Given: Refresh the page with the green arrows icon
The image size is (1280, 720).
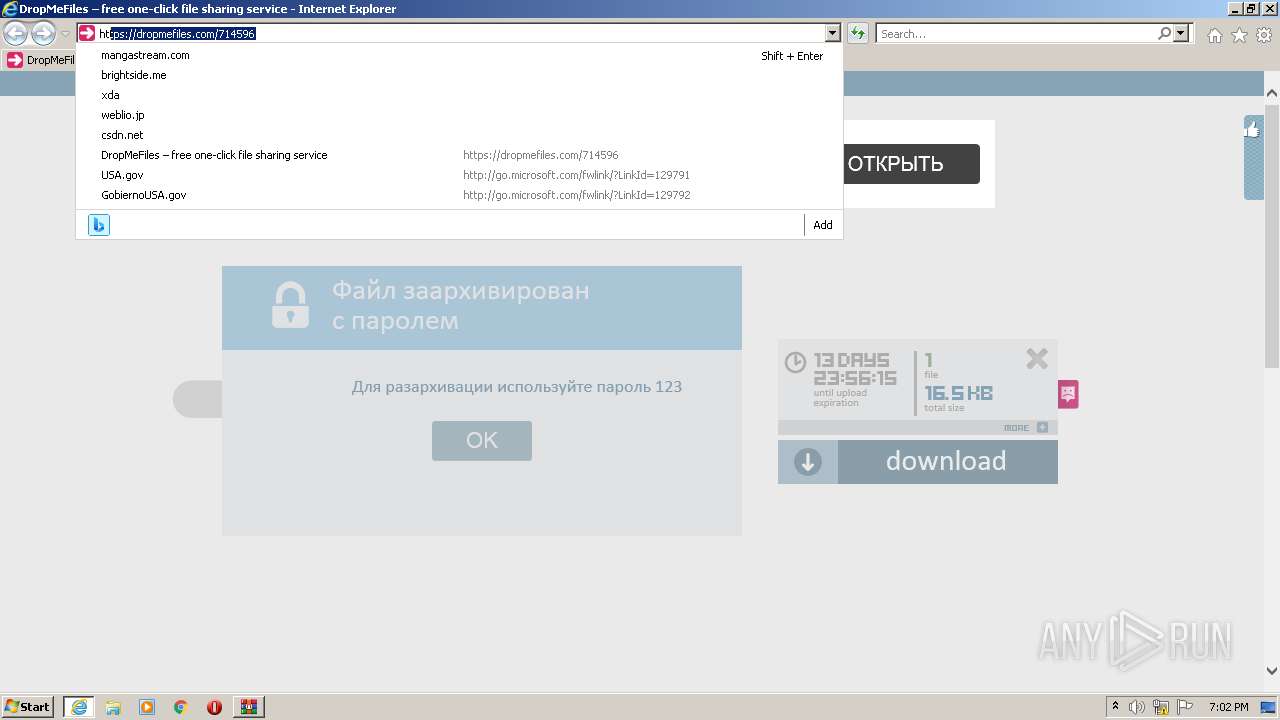Looking at the screenshot, I should [x=858, y=34].
